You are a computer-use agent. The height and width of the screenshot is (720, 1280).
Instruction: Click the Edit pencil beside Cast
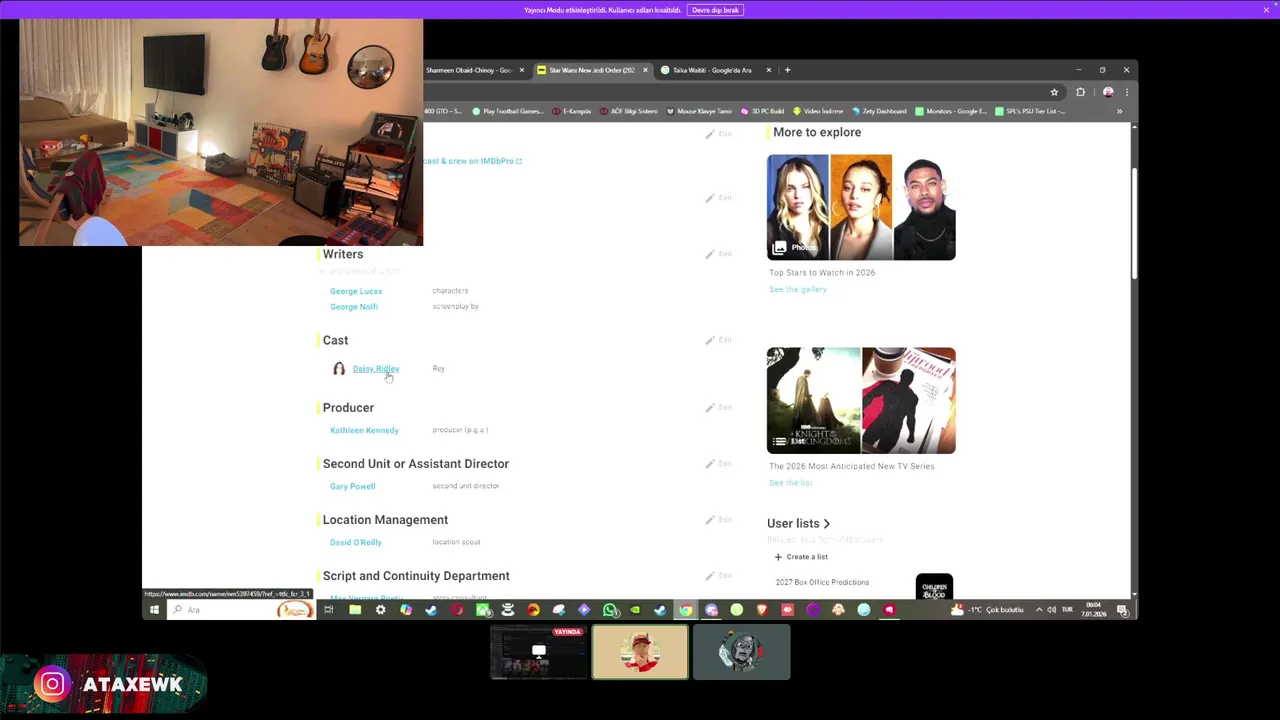(x=717, y=340)
